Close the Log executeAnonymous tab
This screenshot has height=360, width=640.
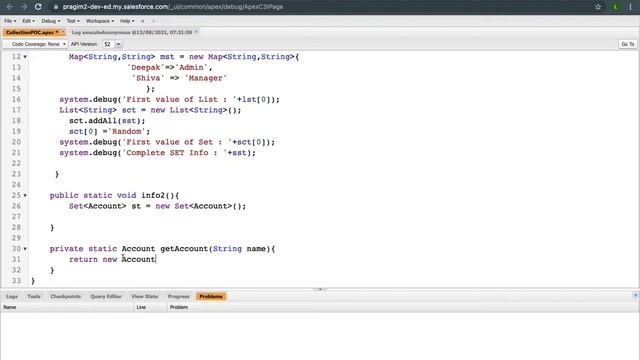point(196,32)
